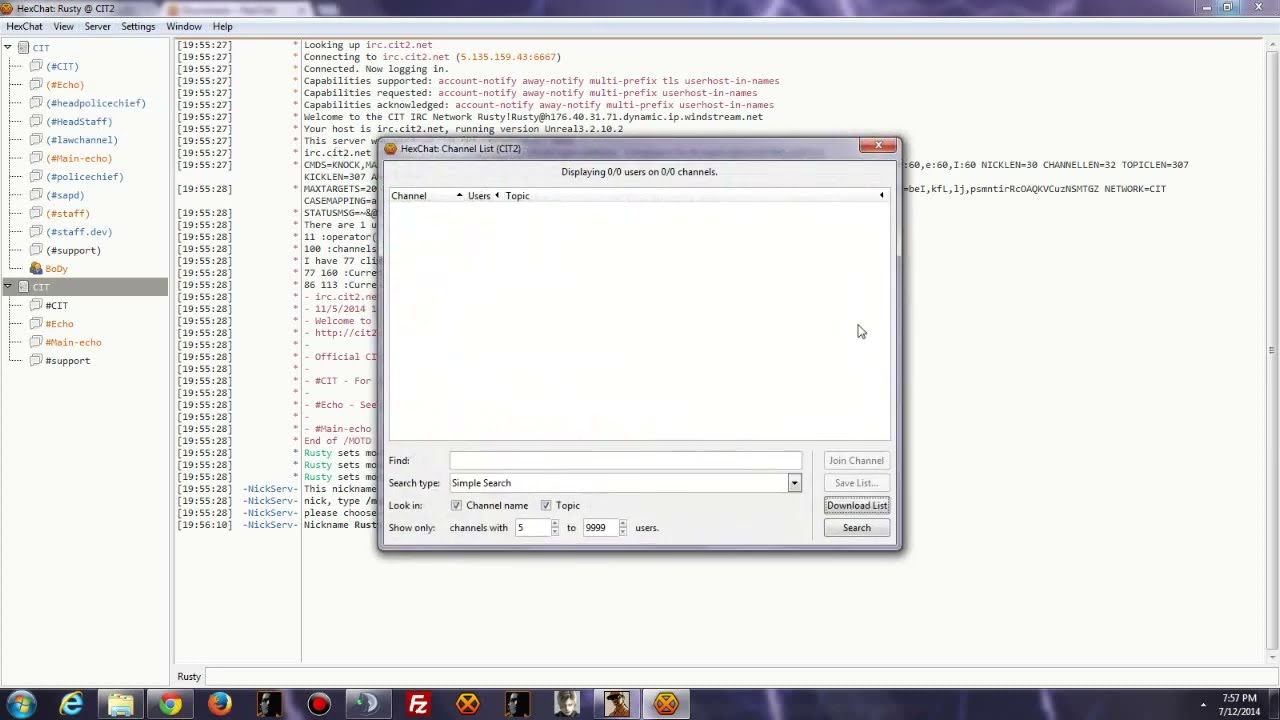This screenshot has width=1280, height=720.
Task: Toggle the Channel name checkbox
Action: tap(456, 506)
